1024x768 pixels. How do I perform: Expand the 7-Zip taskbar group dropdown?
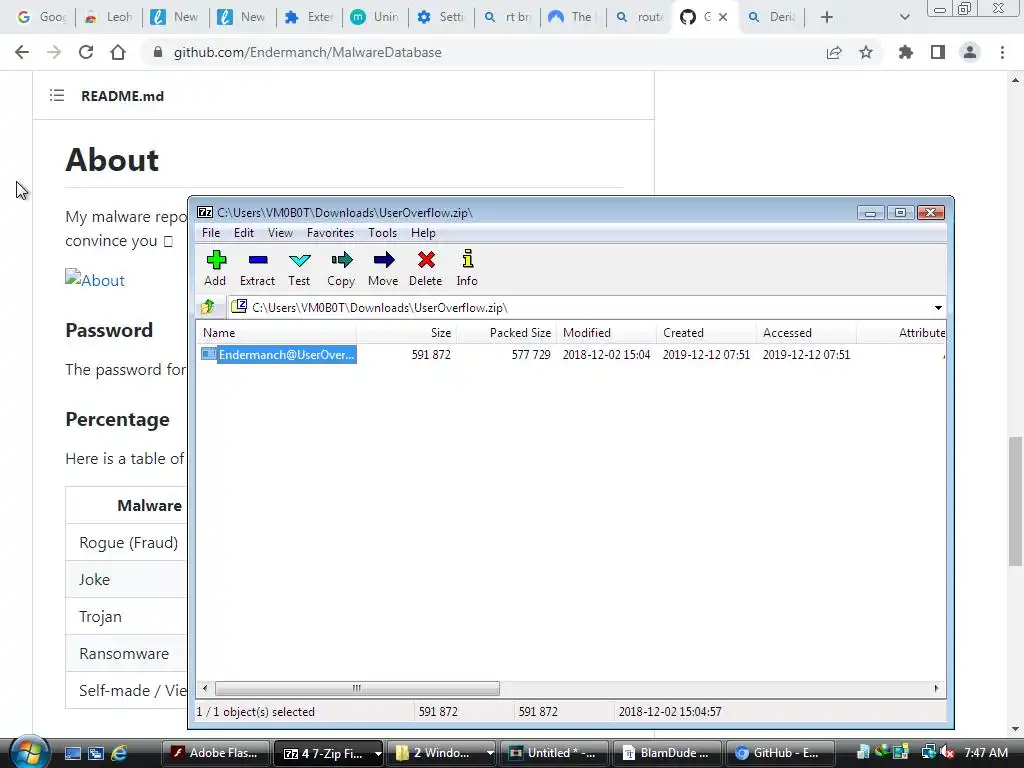tap(377, 753)
